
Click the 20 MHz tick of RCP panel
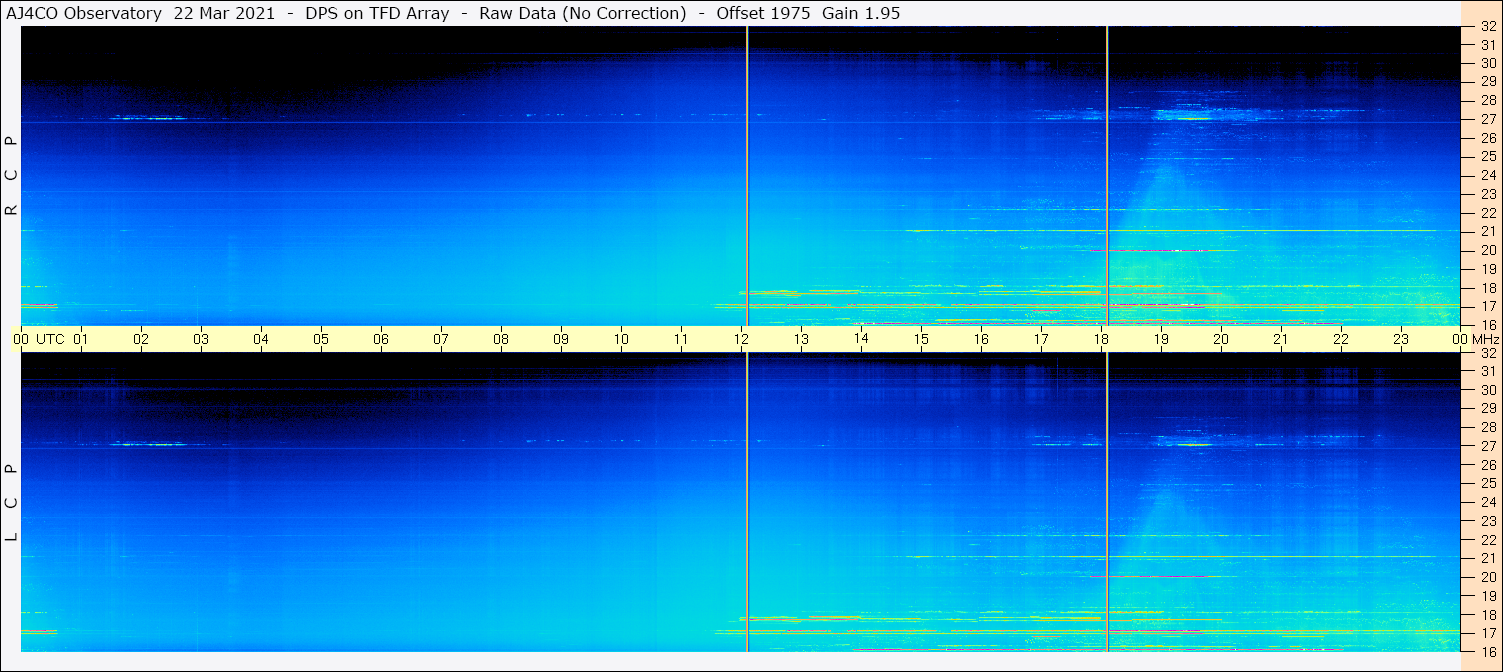coord(1487,250)
